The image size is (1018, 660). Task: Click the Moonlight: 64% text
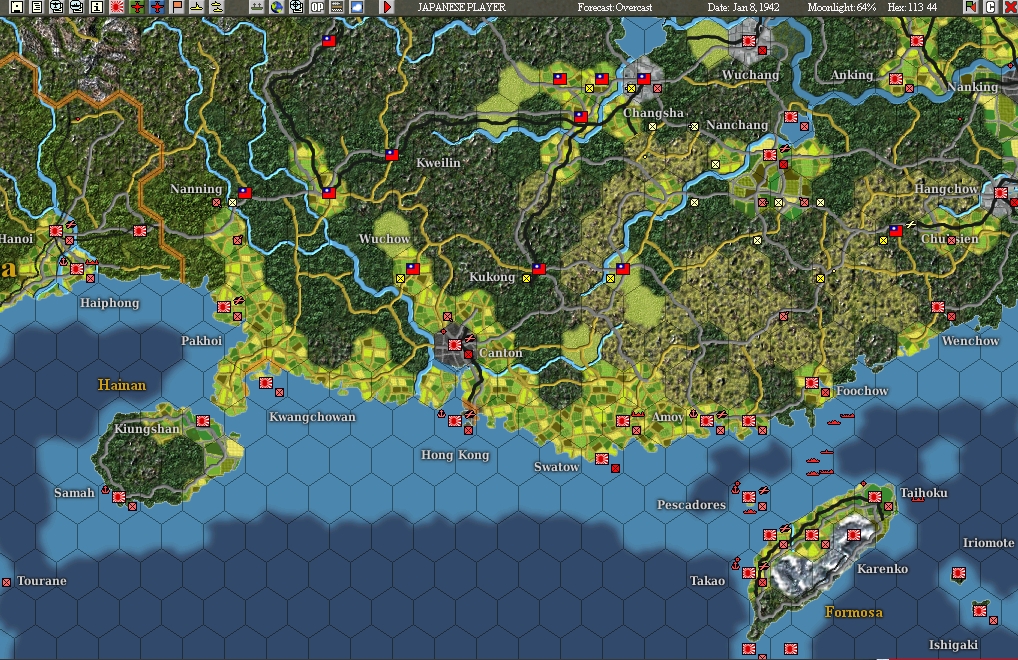click(841, 7)
